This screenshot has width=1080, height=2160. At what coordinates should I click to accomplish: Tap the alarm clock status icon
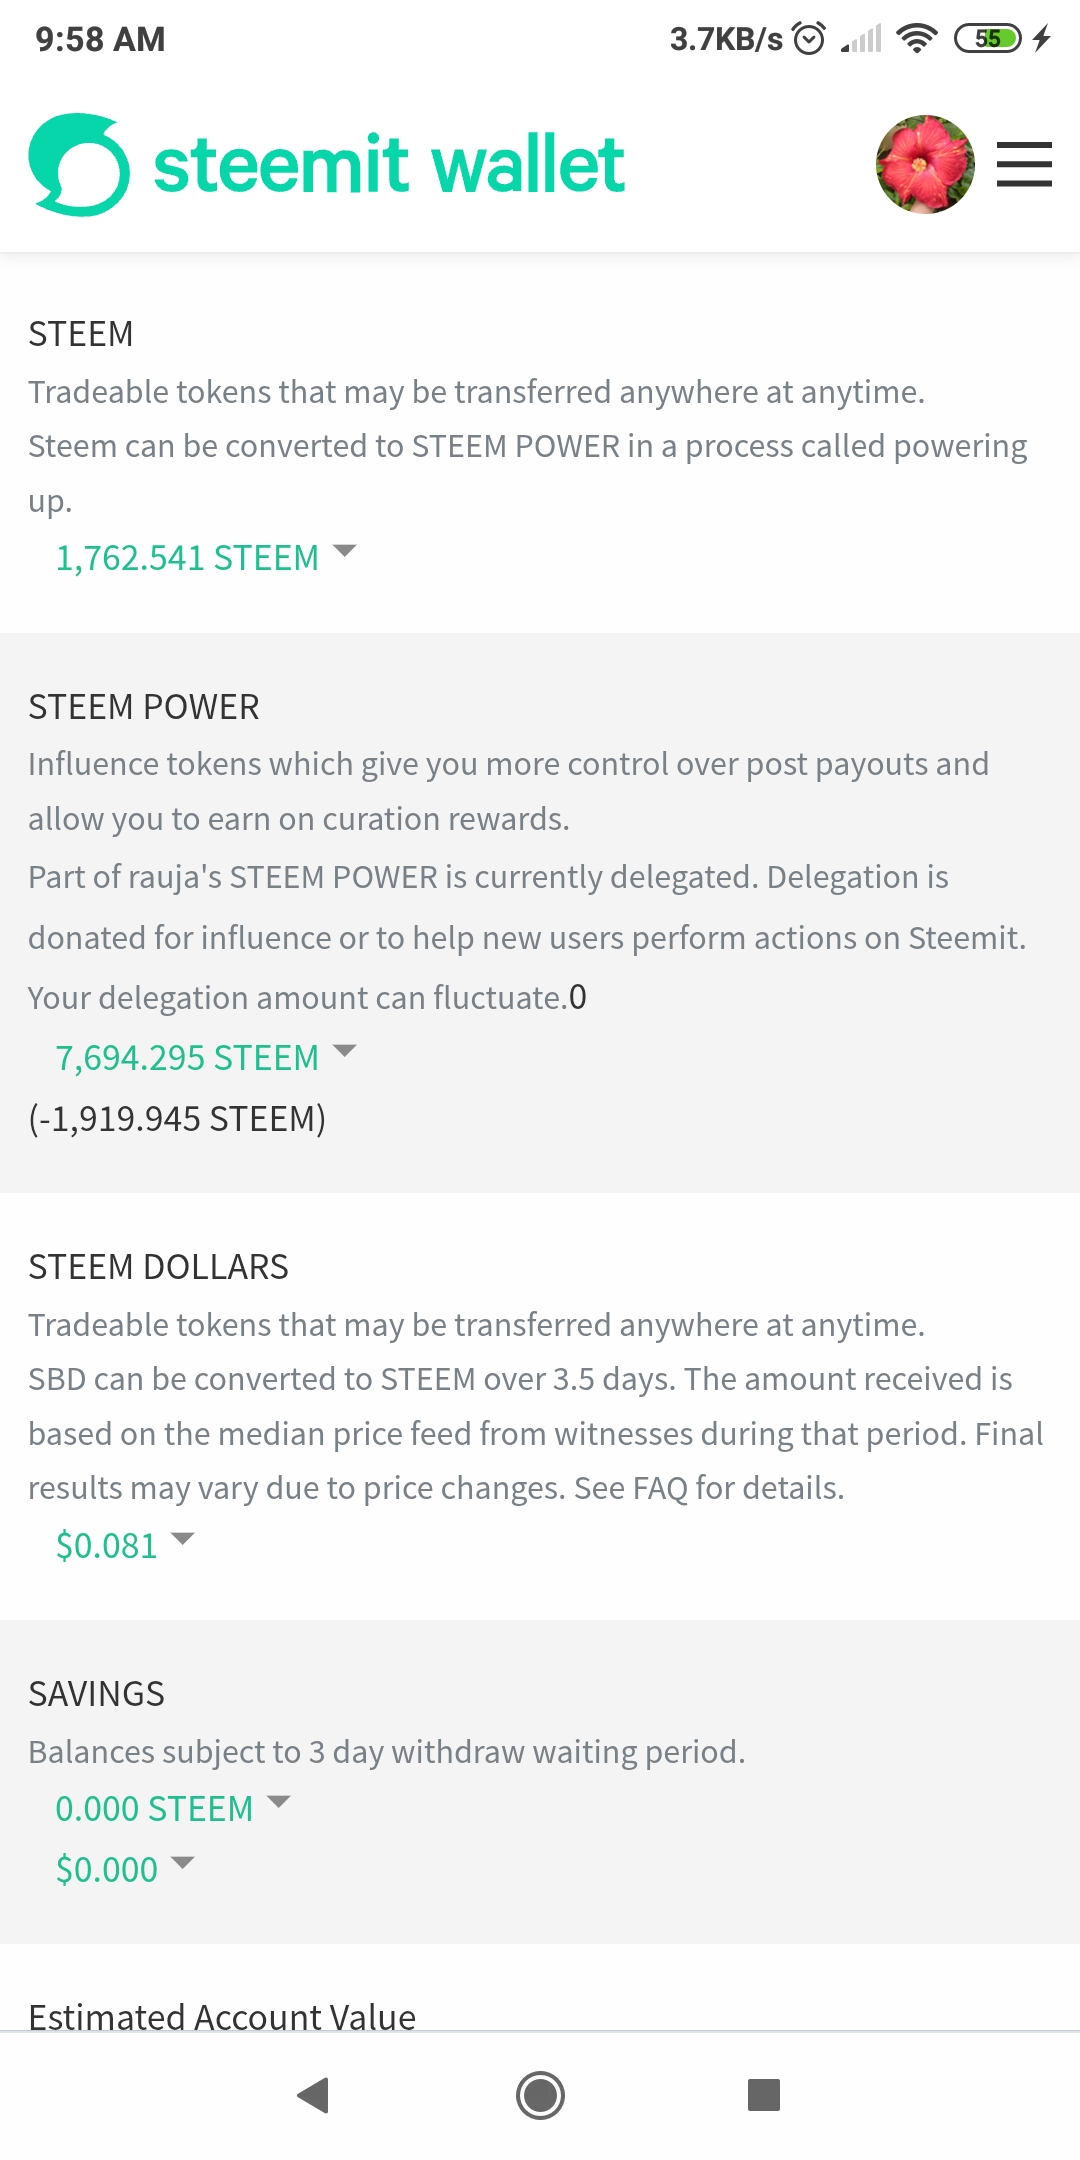pos(809,39)
